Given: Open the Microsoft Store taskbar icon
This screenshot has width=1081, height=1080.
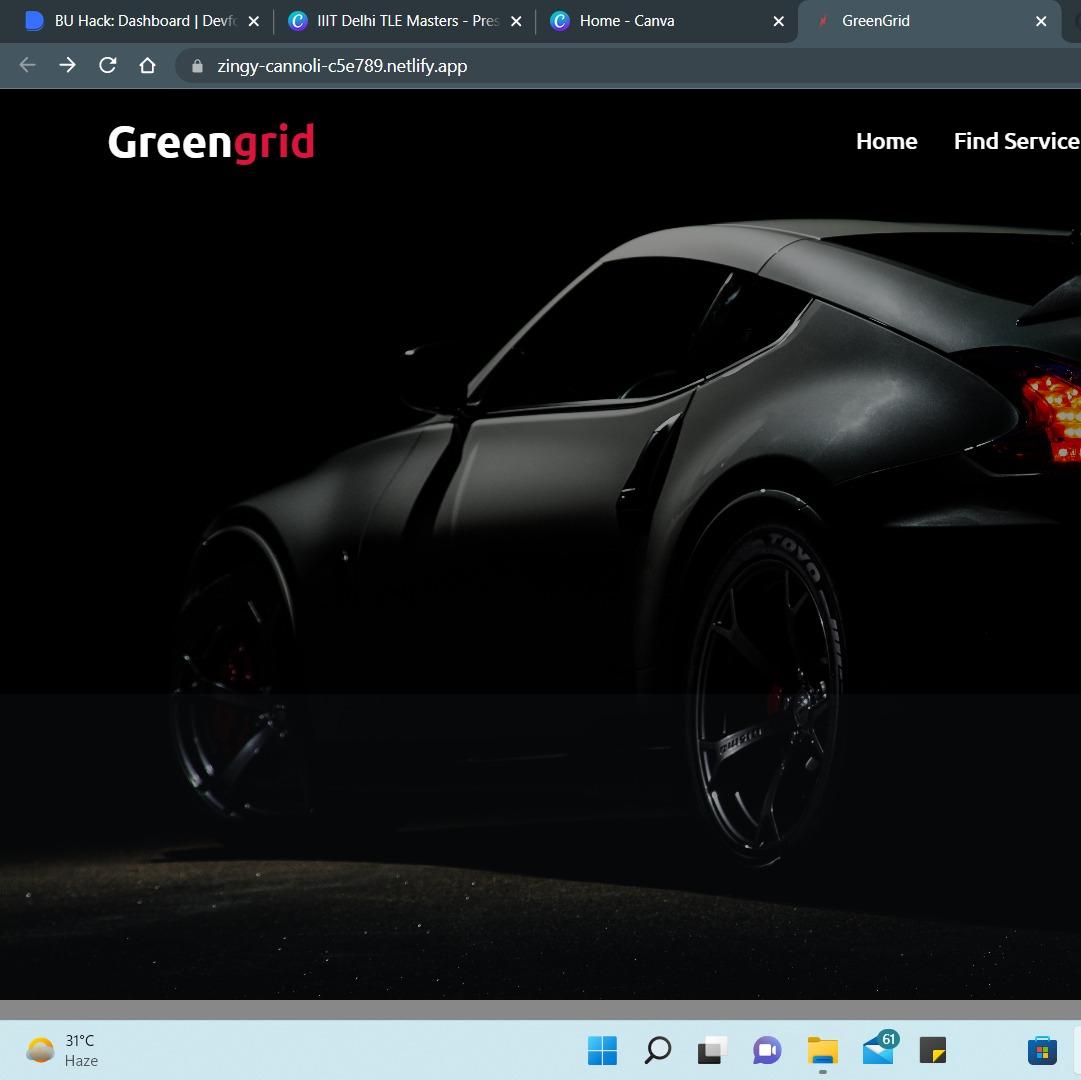Looking at the screenshot, I should pyautogui.click(x=1042, y=1050).
